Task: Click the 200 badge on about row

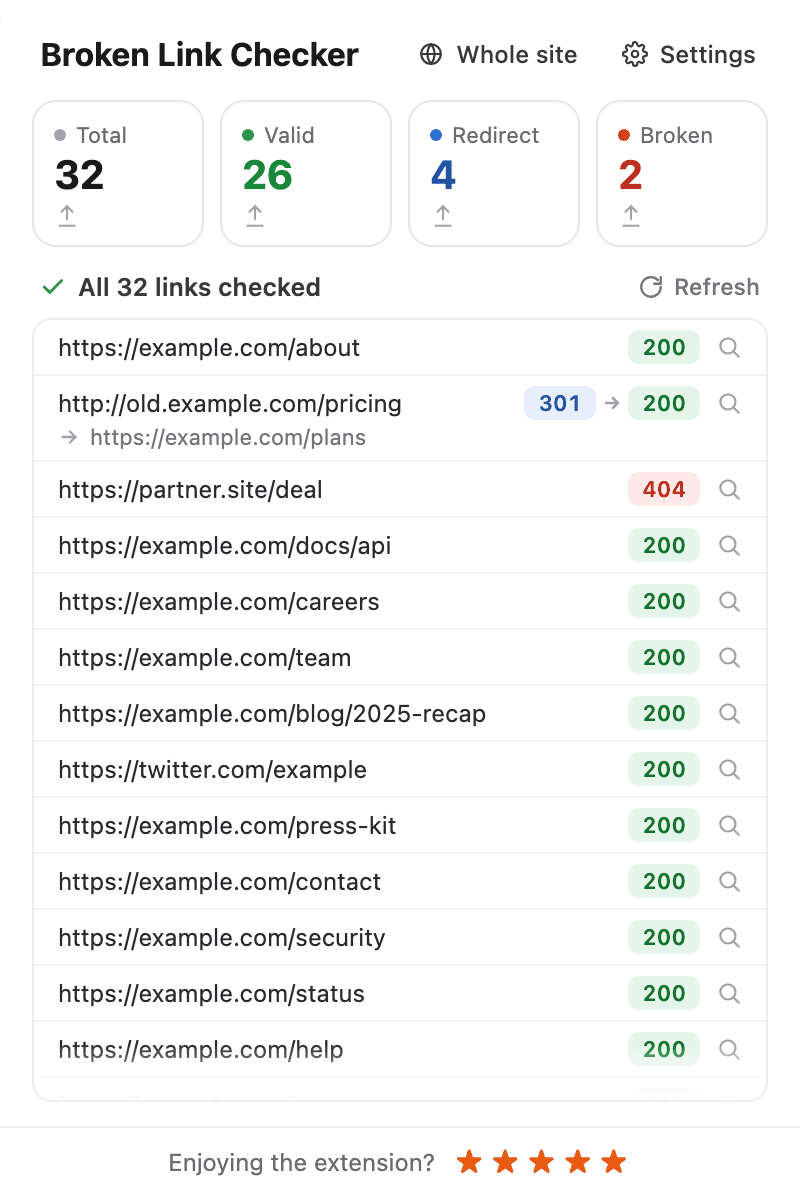Action: (x=664, y=348)
